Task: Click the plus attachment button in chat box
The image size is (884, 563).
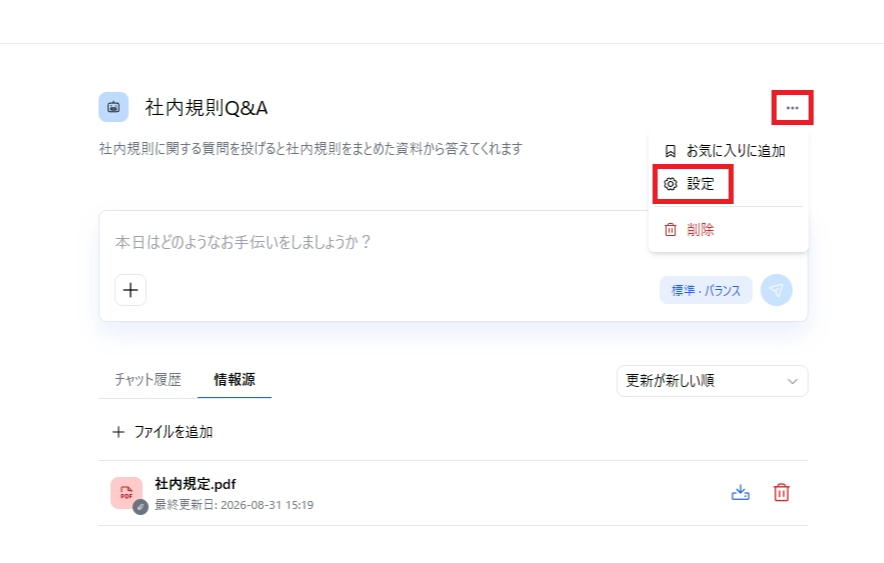Action: [130, 290]
